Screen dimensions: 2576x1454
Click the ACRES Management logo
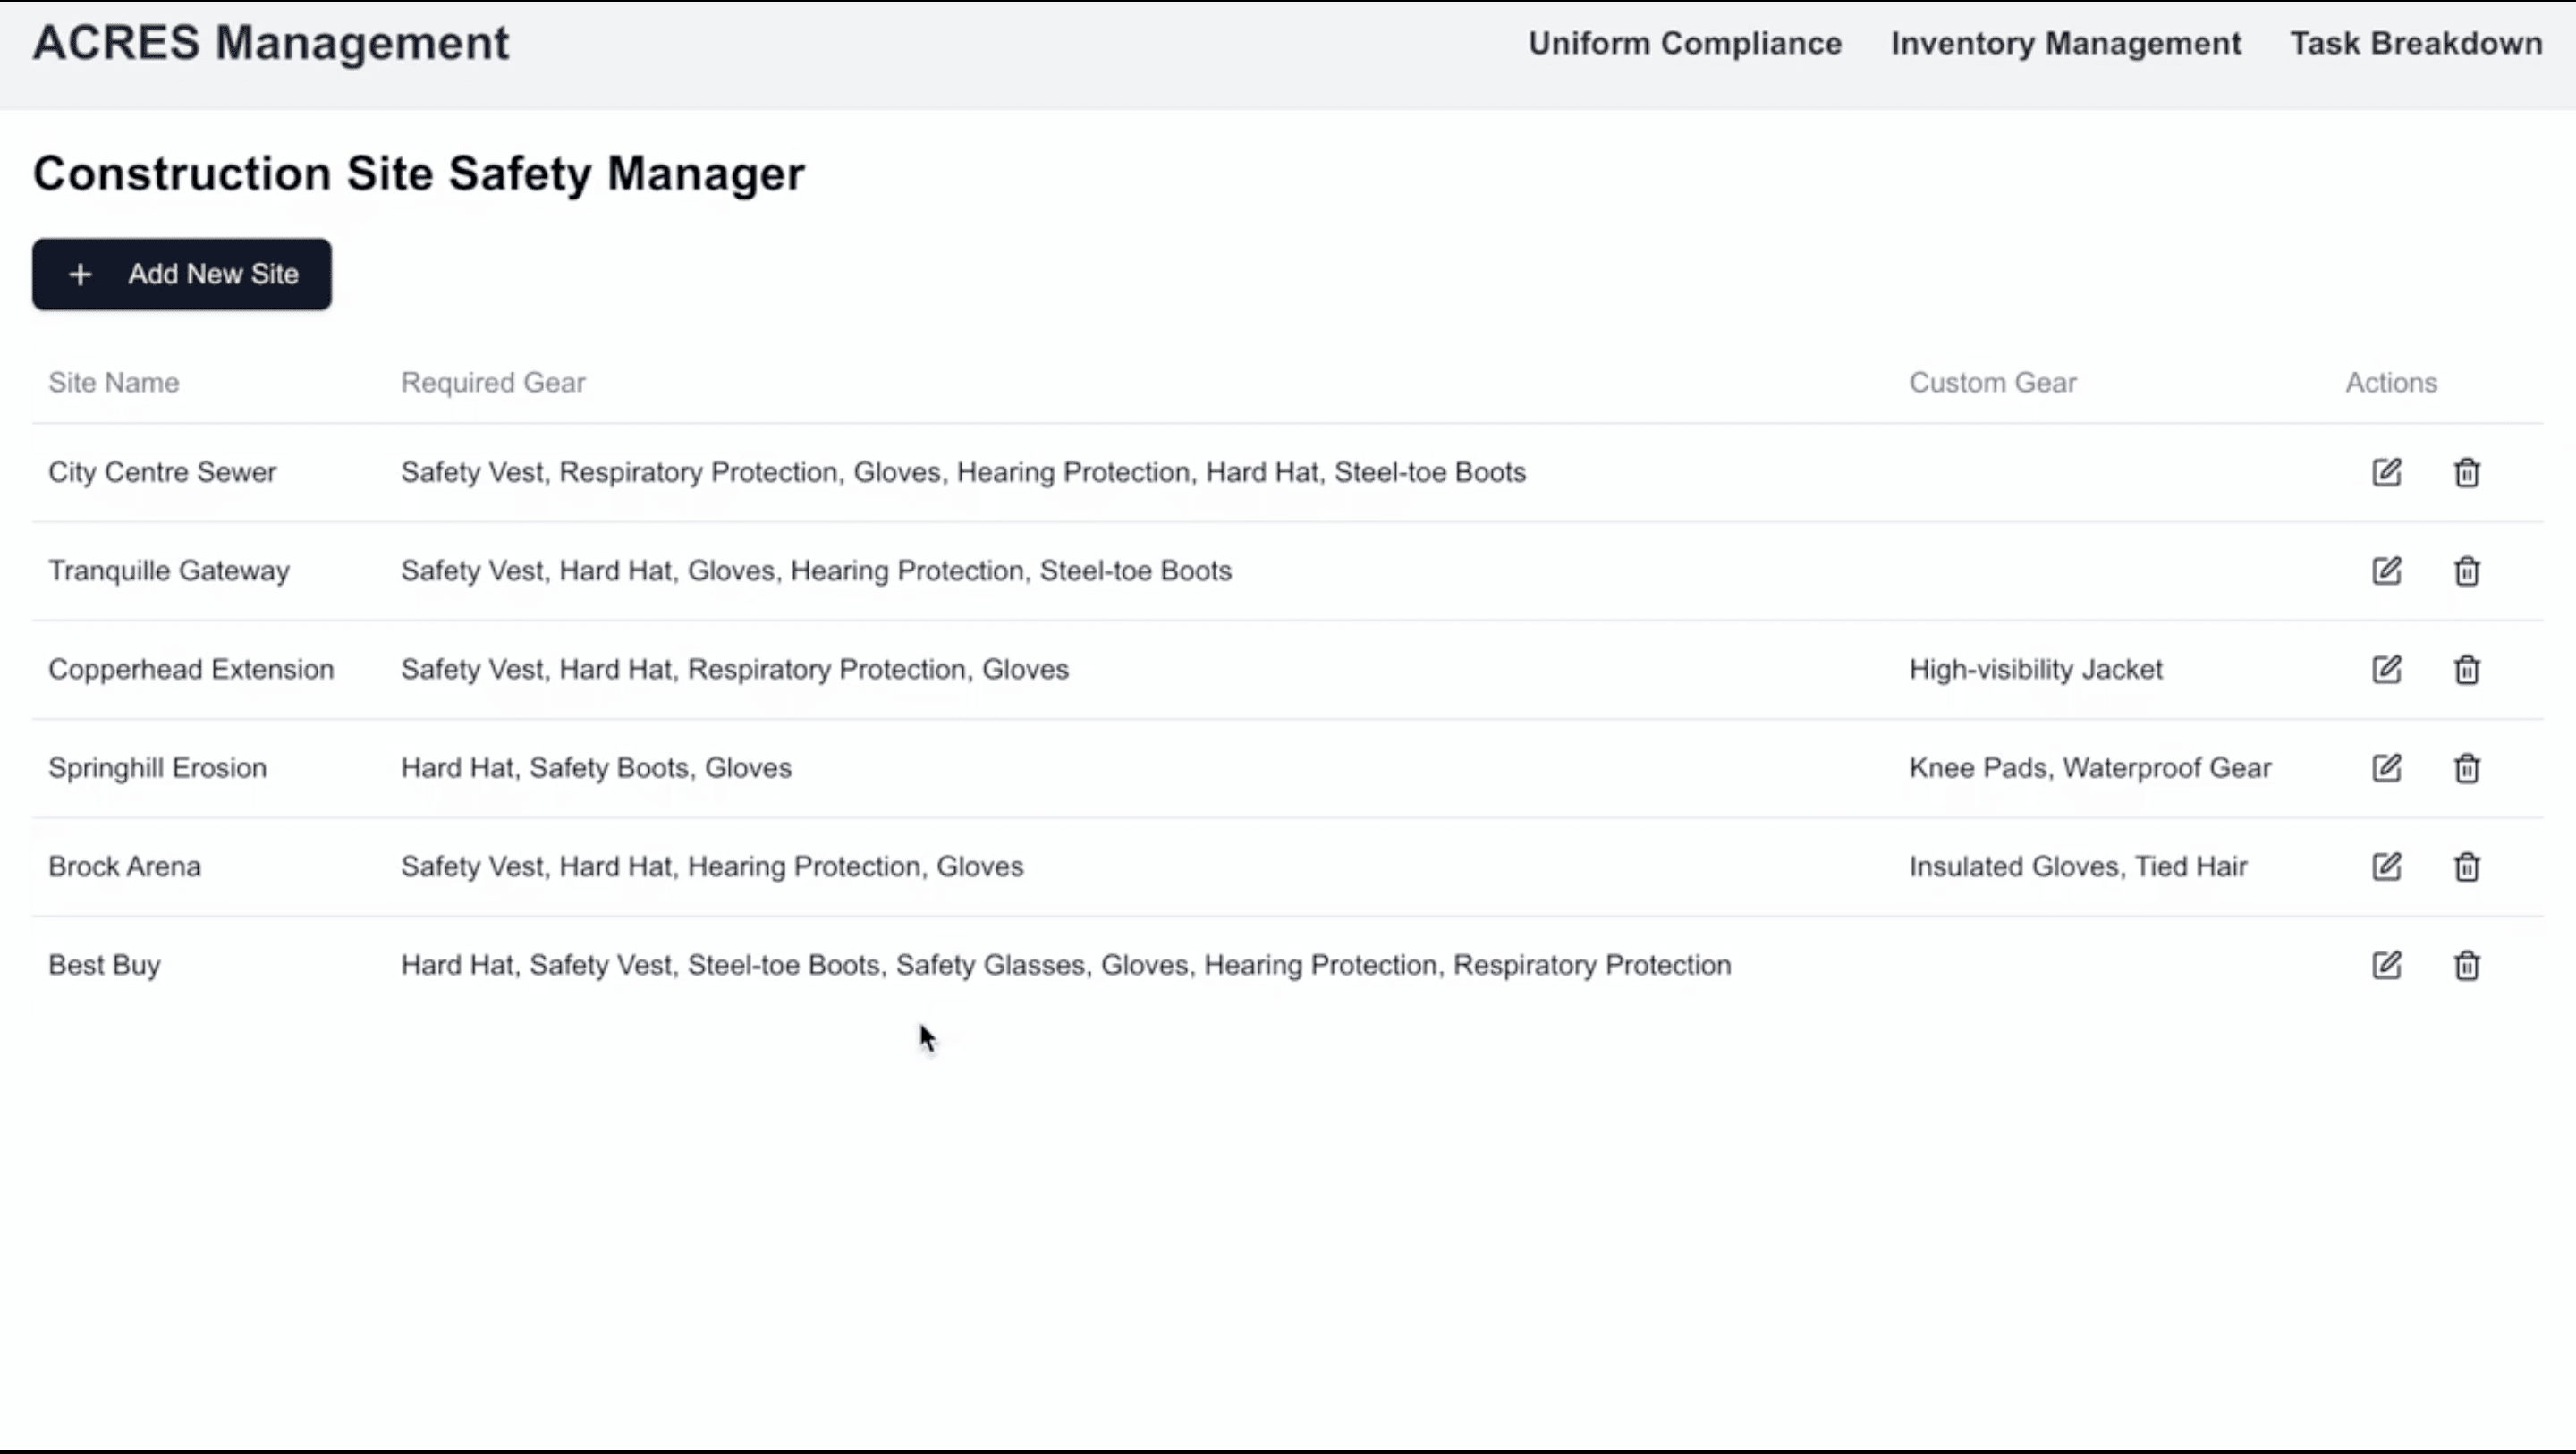pyautogui.click(x=270, y=43)
